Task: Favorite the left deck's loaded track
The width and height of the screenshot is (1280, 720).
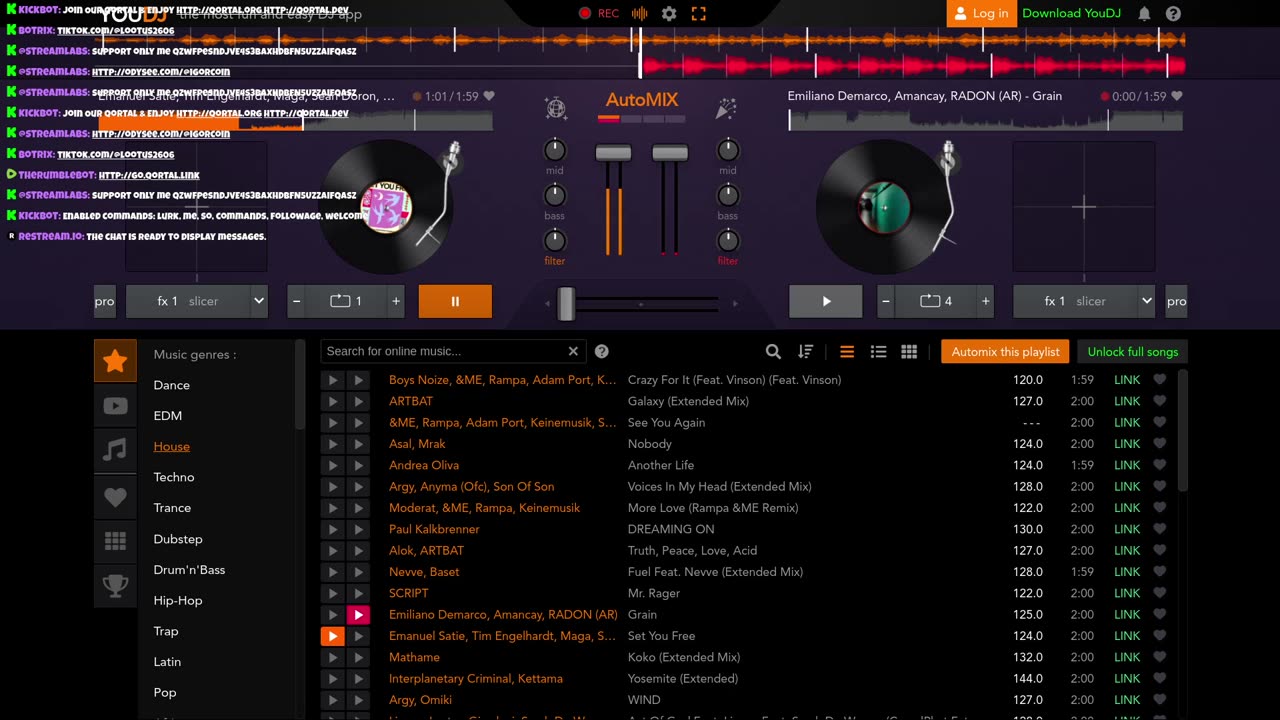Action: 489,97
